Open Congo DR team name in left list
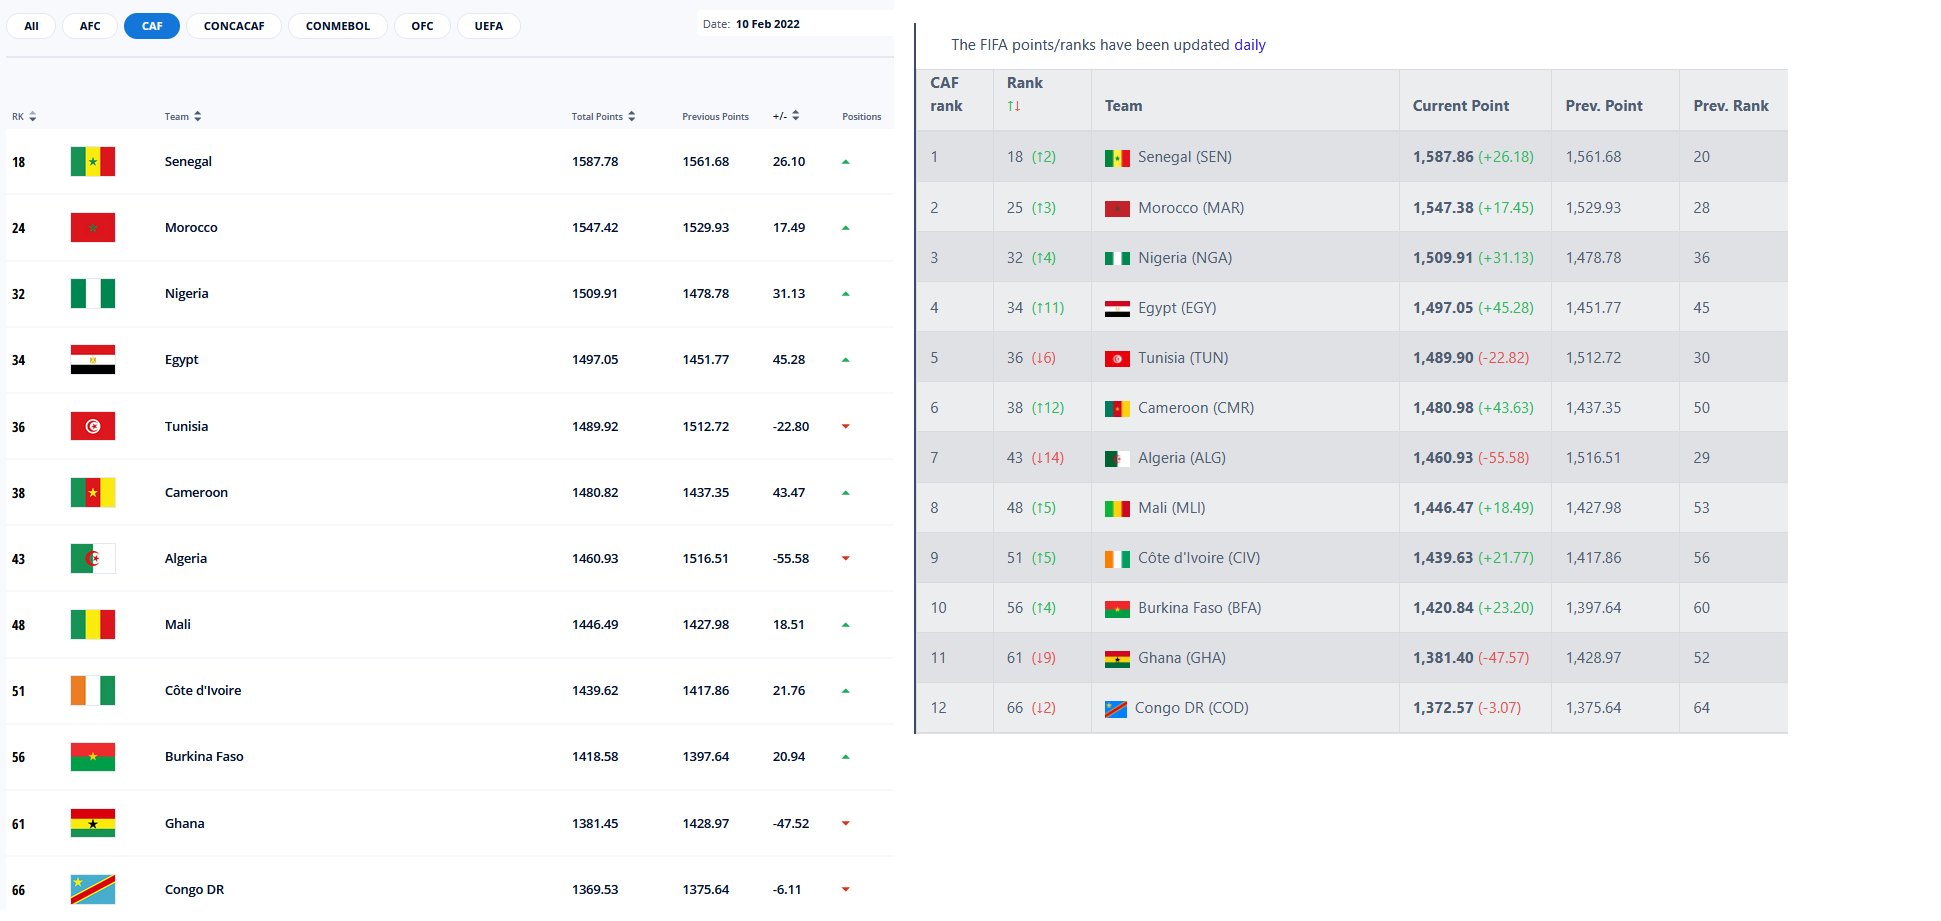The image size is (1941, 921). point(194,889)
